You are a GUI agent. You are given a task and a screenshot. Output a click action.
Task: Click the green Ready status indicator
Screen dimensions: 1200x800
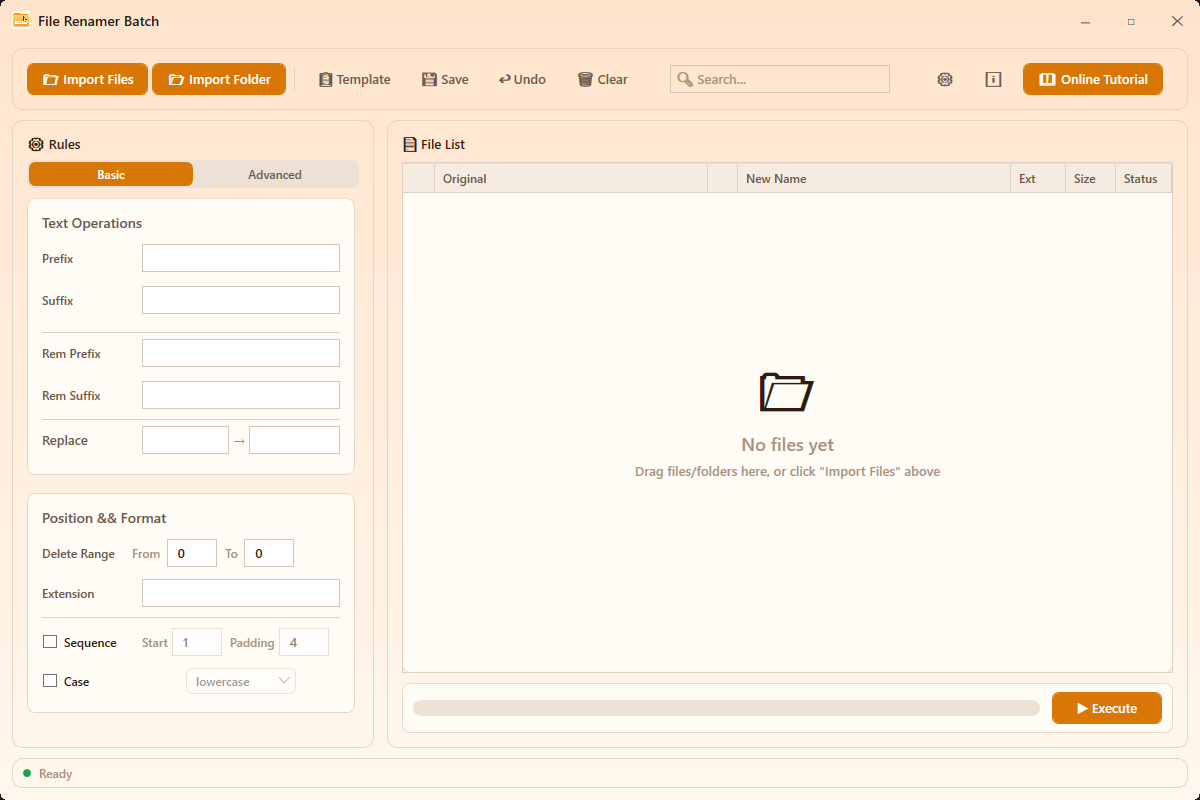pos(27,773)
